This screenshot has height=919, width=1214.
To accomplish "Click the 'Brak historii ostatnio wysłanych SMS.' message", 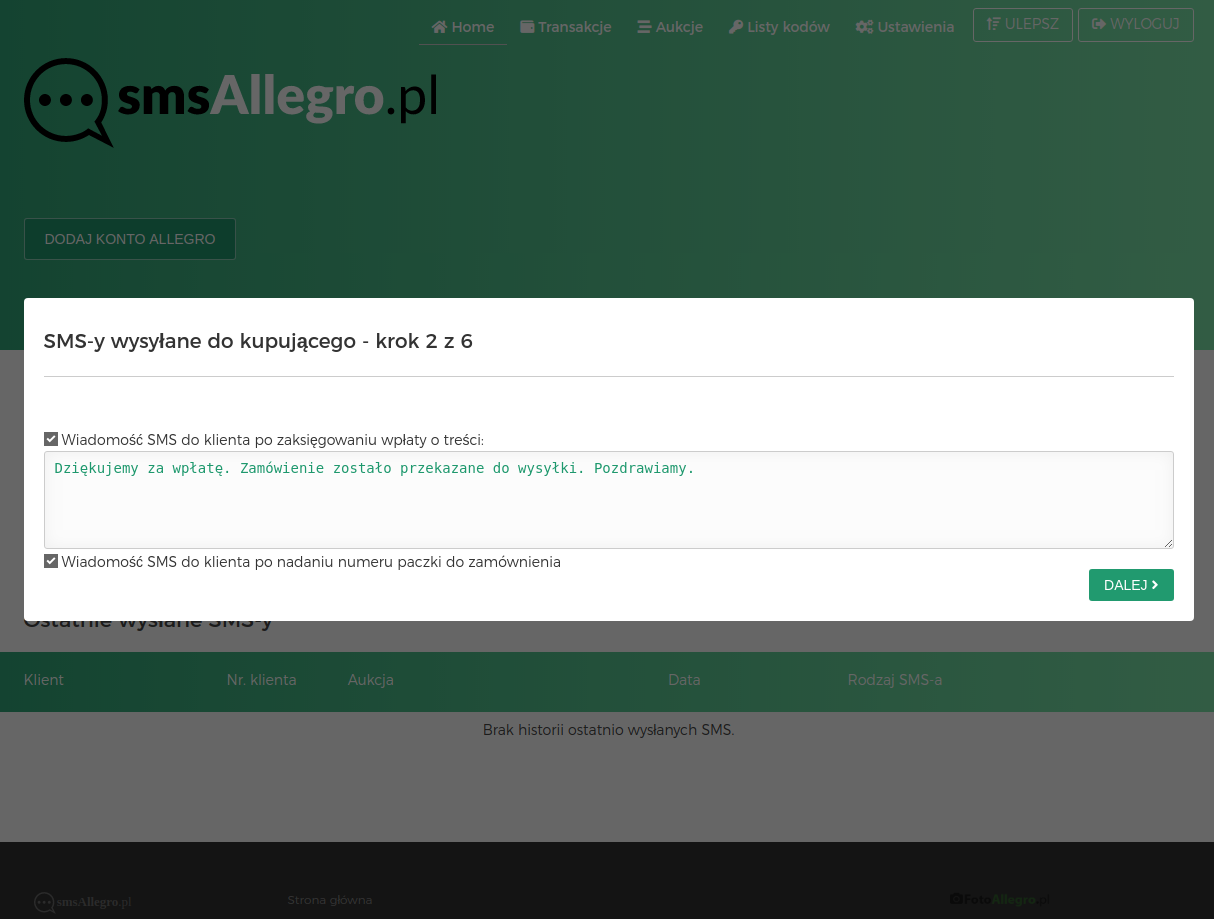I will click(608, 730).
